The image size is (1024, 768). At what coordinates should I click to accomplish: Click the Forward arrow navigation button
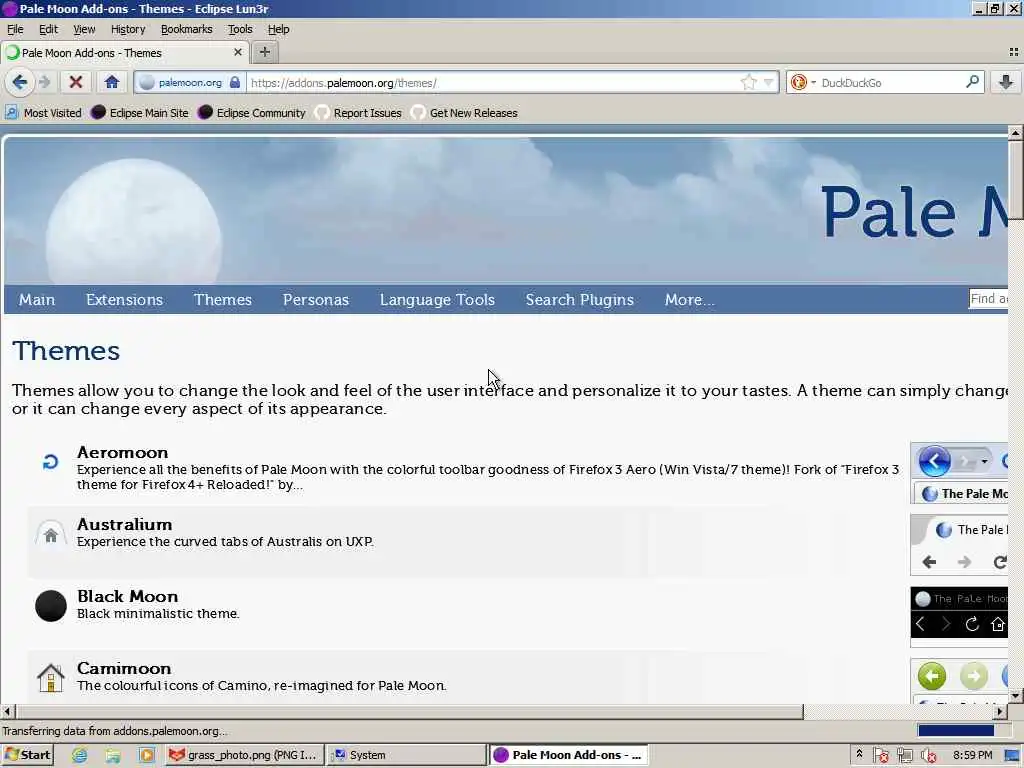(44, 82)
